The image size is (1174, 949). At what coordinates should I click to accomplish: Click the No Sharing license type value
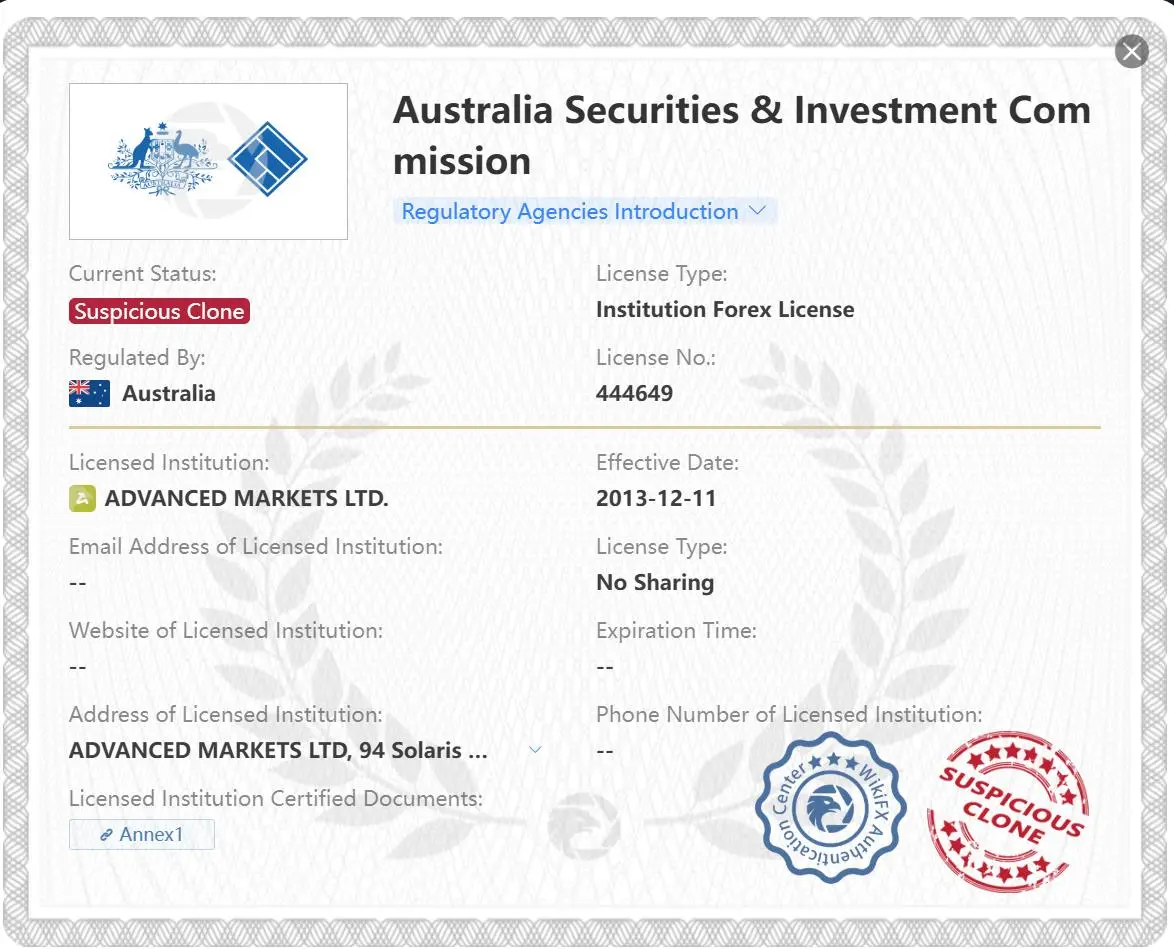click(655, 582)
